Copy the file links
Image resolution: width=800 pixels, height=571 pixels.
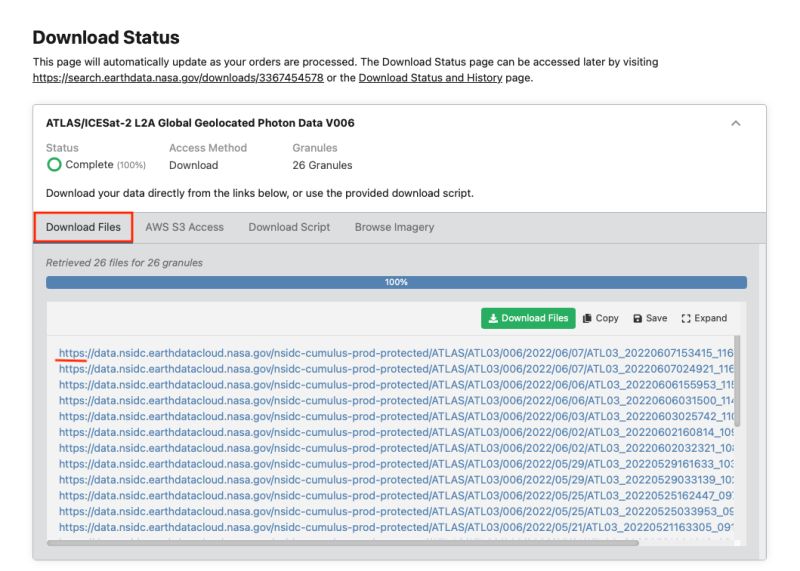601,318
